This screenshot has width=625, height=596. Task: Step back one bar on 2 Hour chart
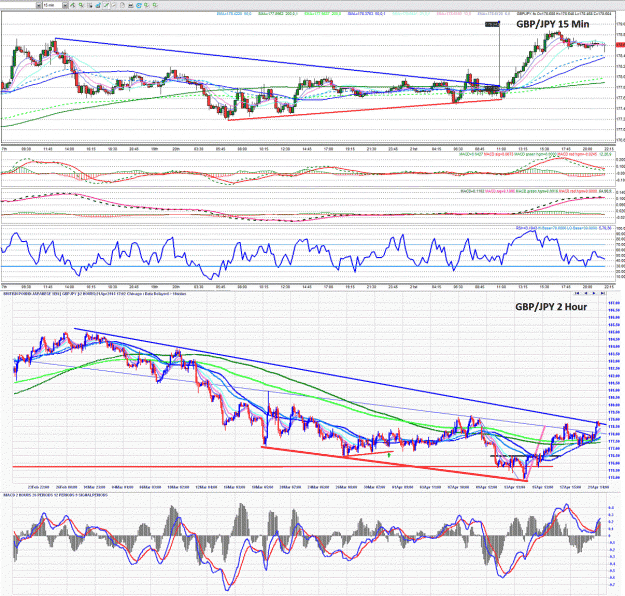click(586, 293)
